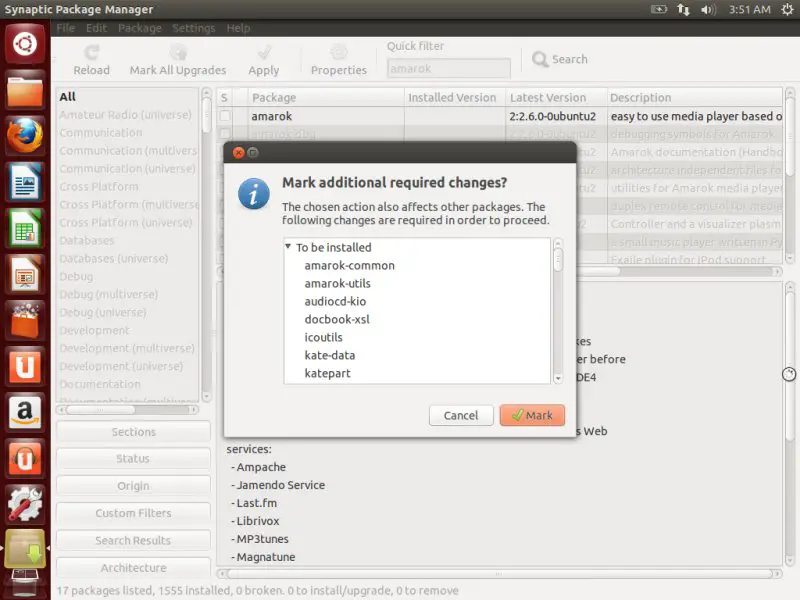Select icoutils in the dialog list
The image size is (800, 600).
[323, 337]
